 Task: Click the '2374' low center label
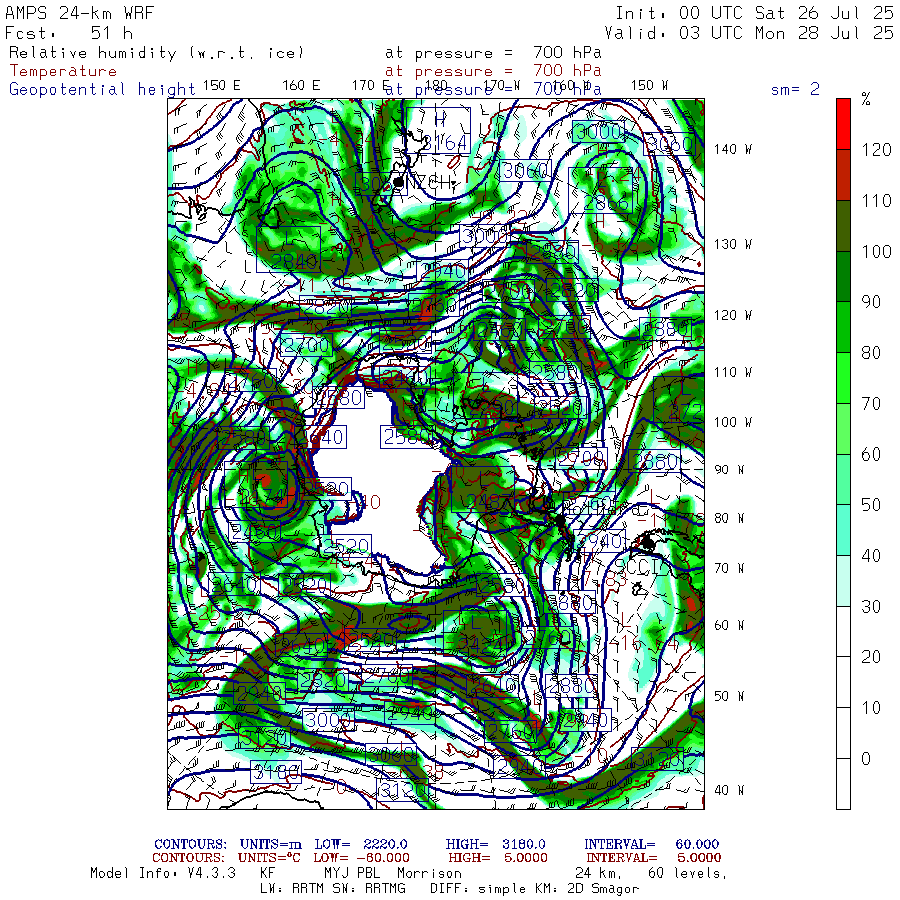tap(256, 486)
